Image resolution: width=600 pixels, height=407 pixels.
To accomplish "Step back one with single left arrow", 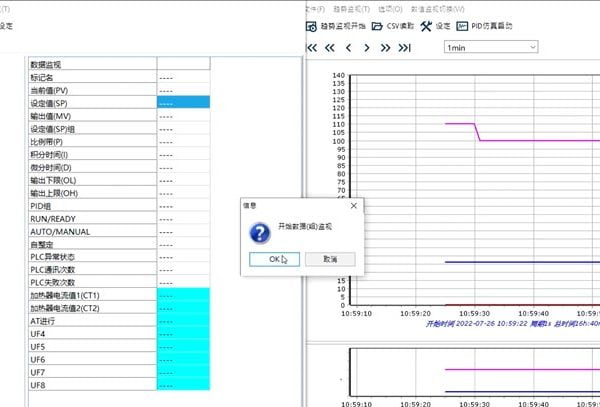I will (x=348, y=47).
